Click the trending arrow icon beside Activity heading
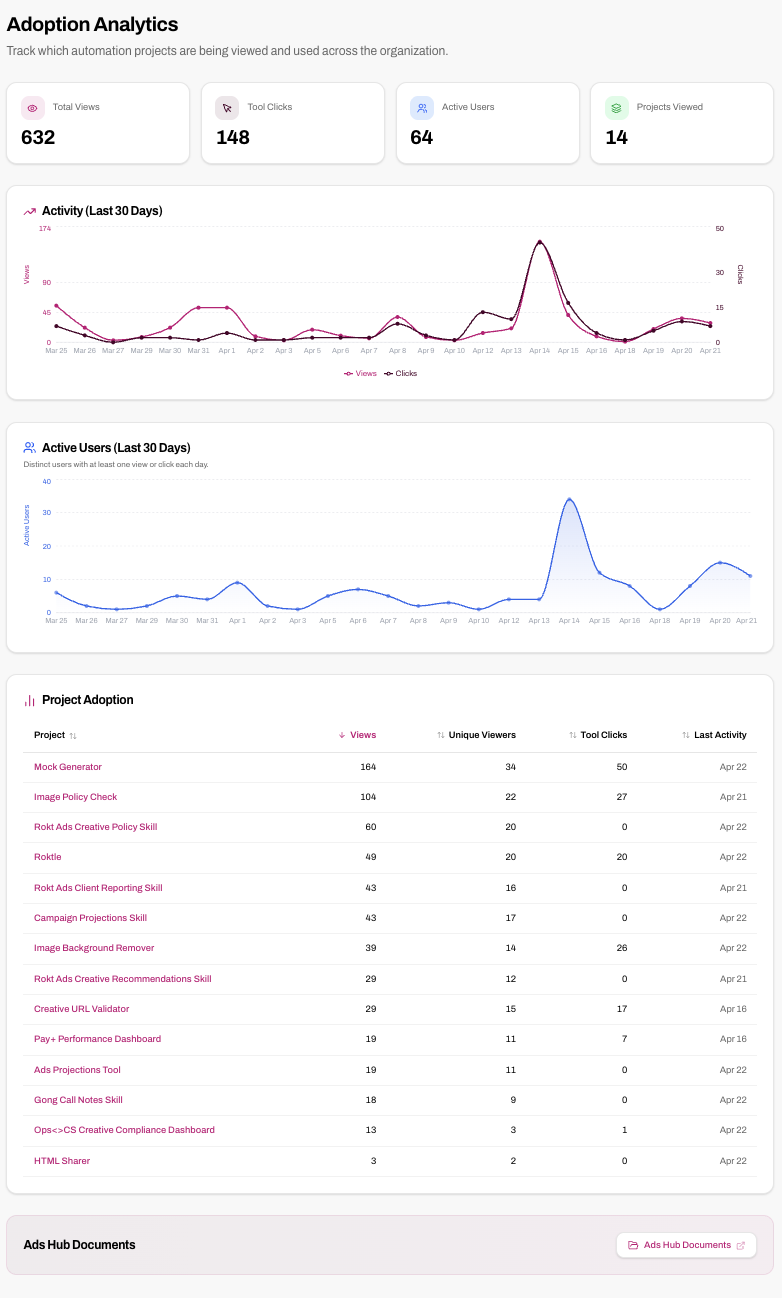The width and height of the screenshot is (782, 1298). [x=30, y=211]
